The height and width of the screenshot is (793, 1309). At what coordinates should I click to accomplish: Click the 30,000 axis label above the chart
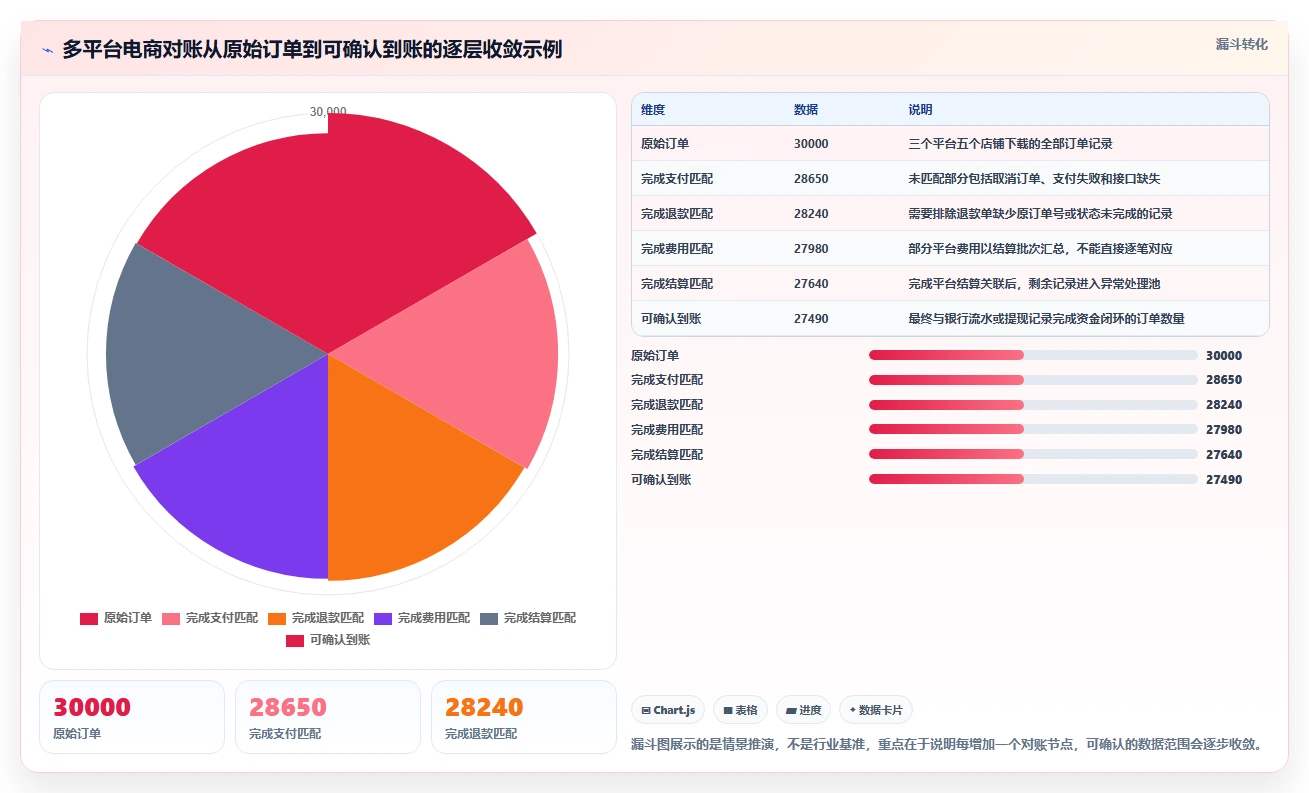click(x=328, y=112)
